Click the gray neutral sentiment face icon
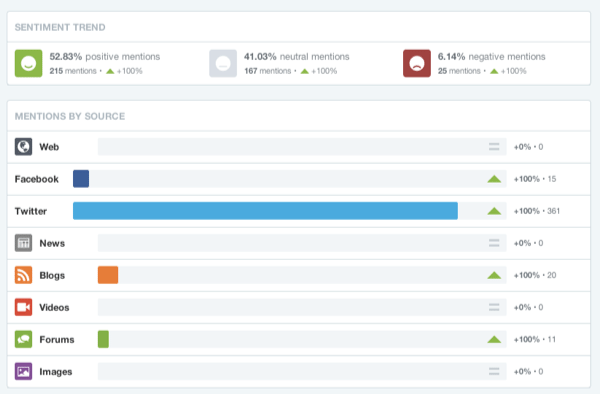 click(223, 63)
